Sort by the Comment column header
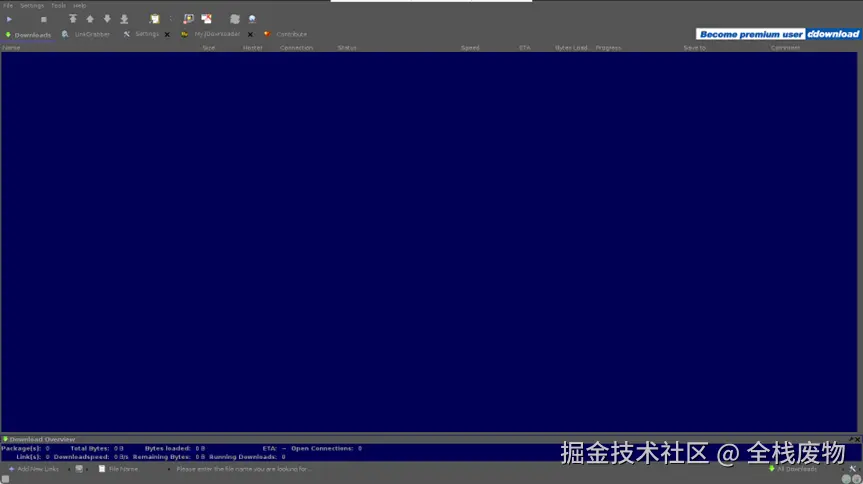Image resolution: width=863 pixels, height=484 pixels. (x=785, y=48)
